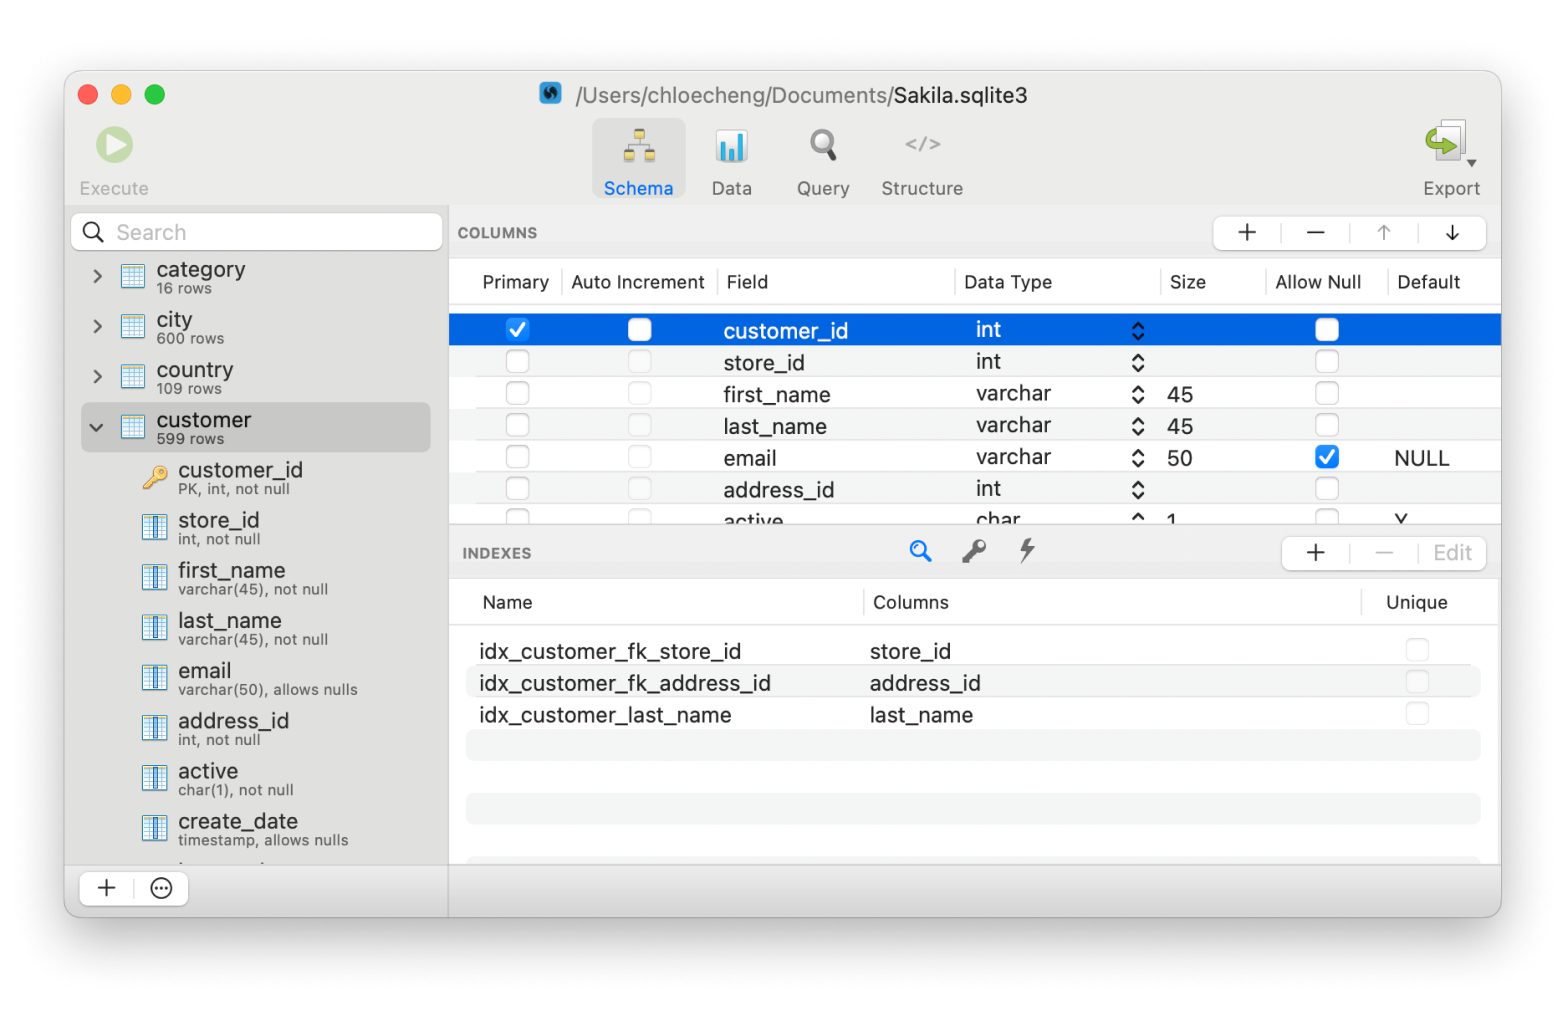1560x1010 pixels.
Task: Toggle Unique for idx_customer_last_name
Action: coord(1417,714)
